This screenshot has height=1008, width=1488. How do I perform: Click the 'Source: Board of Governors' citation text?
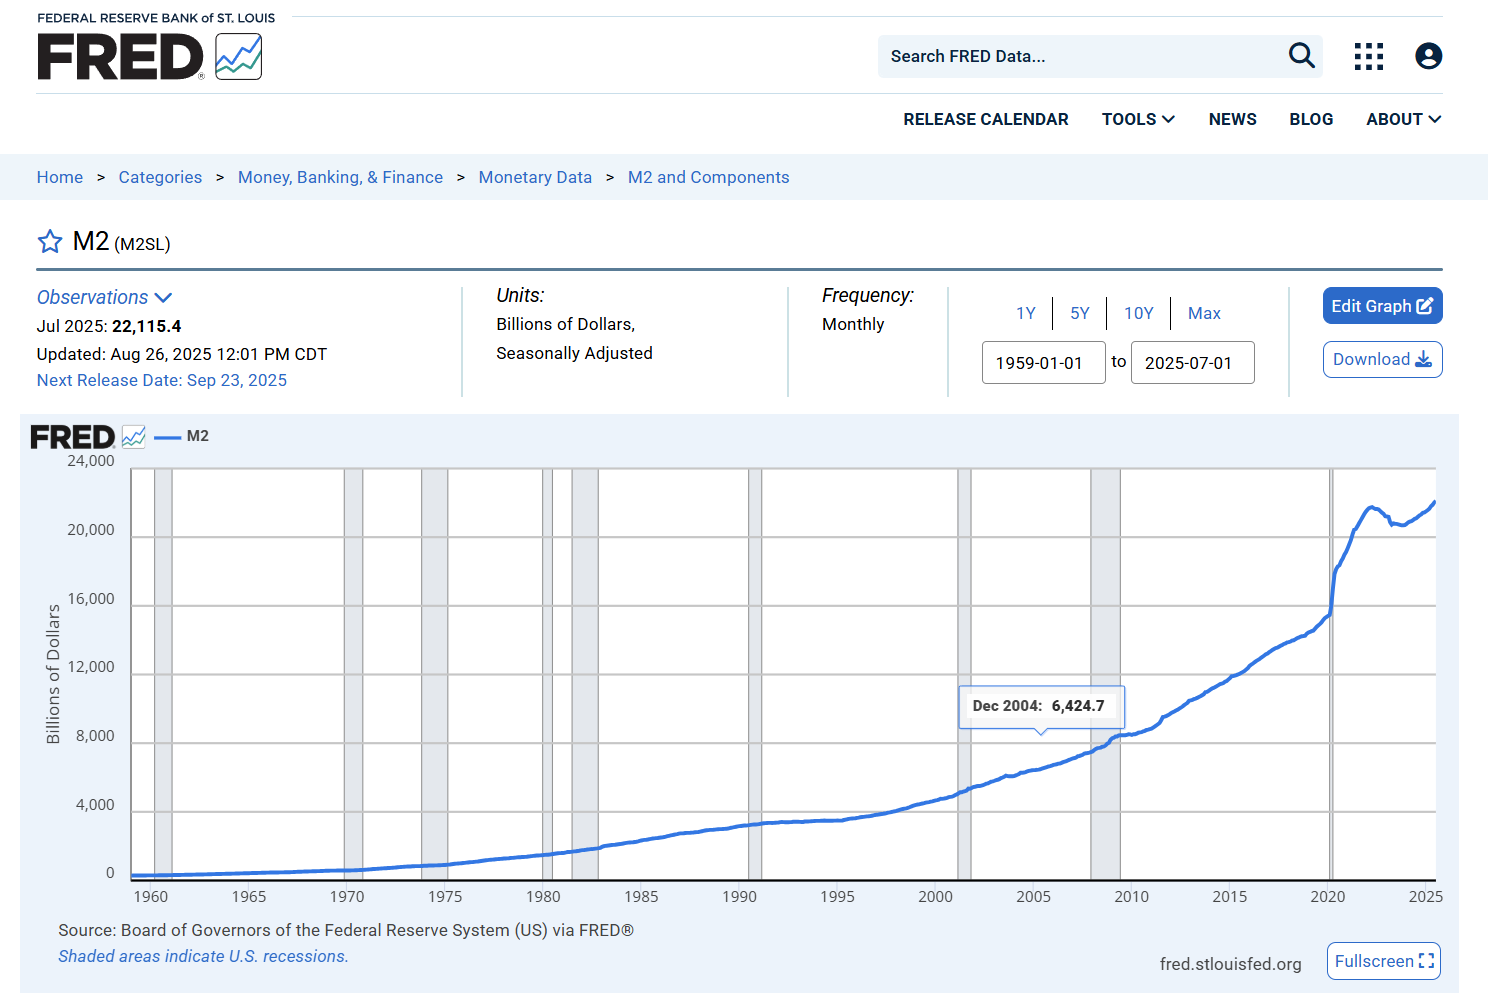click(346, 930)
